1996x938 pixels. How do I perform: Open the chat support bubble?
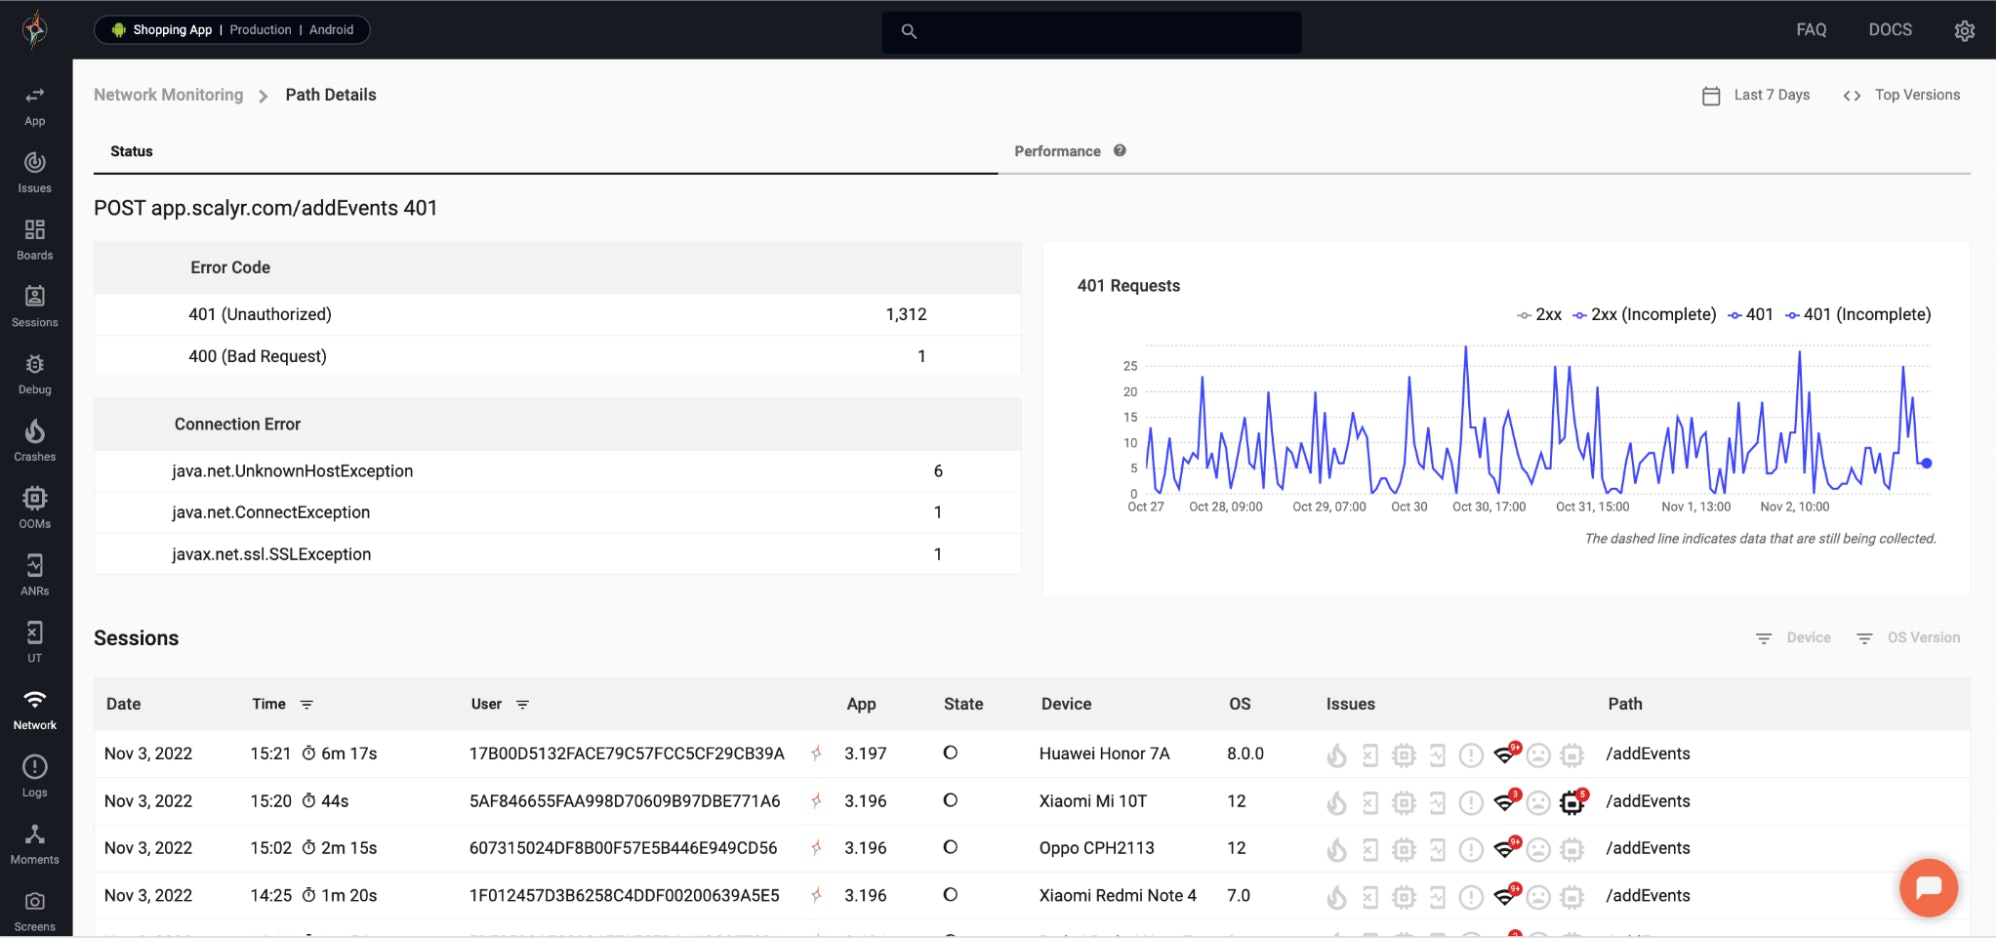[x=1928, y=888]
